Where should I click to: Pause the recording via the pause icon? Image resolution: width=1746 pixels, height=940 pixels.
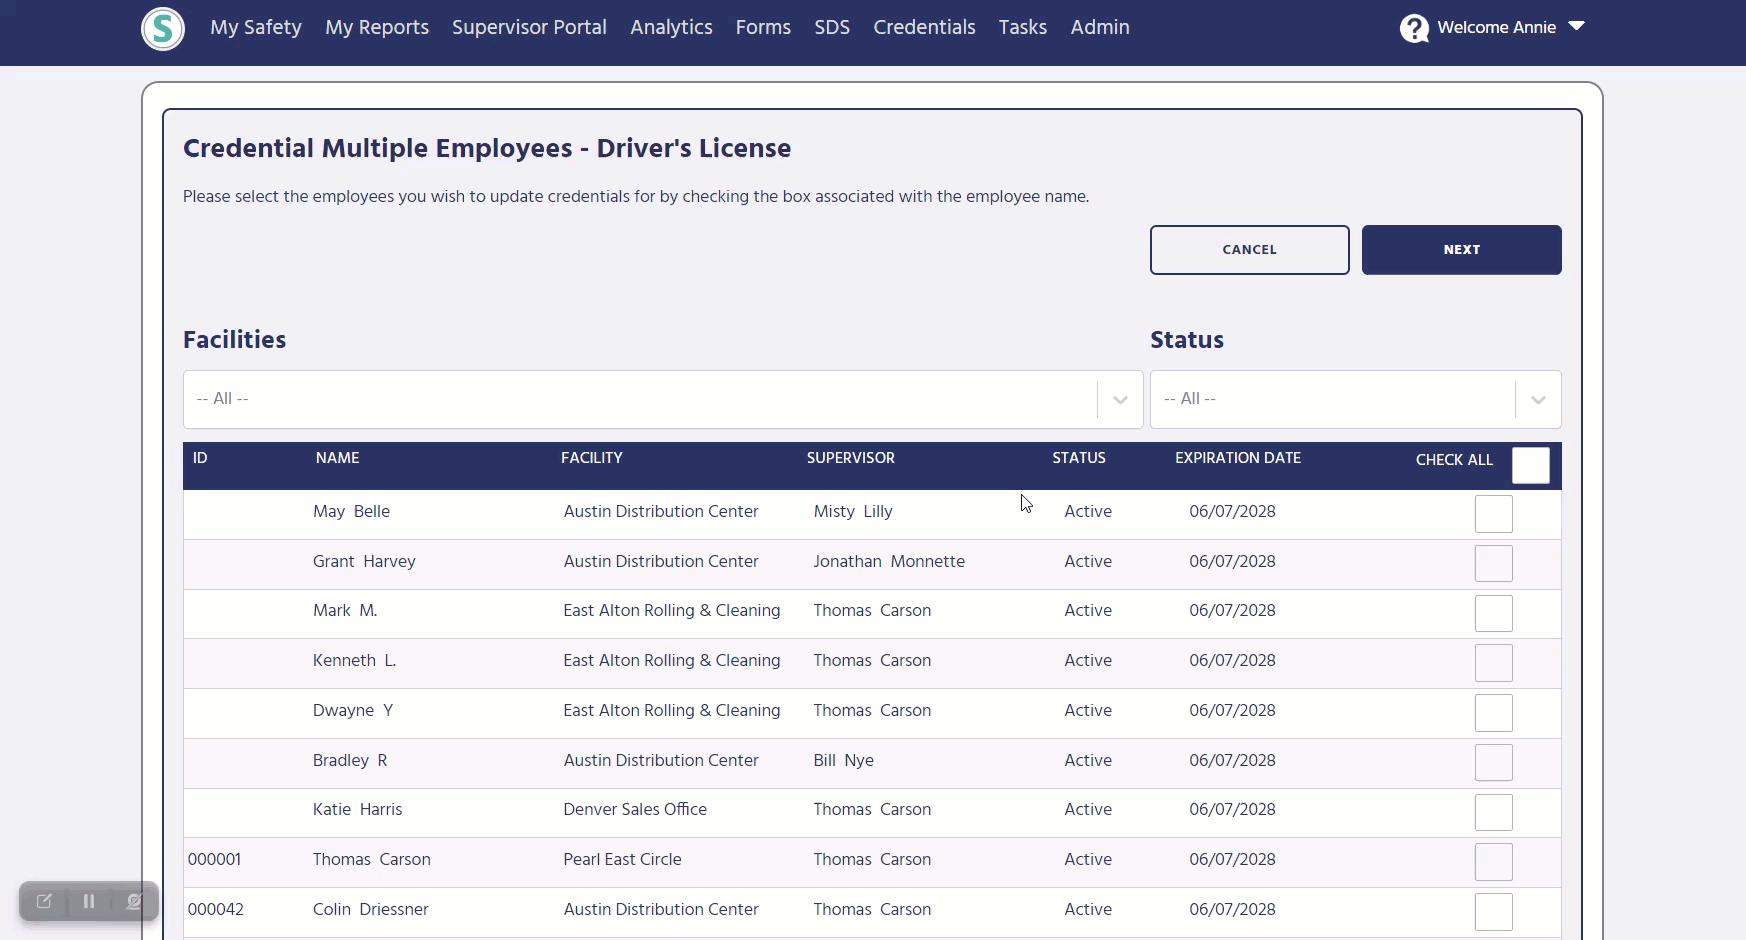(x=89, y=901)
